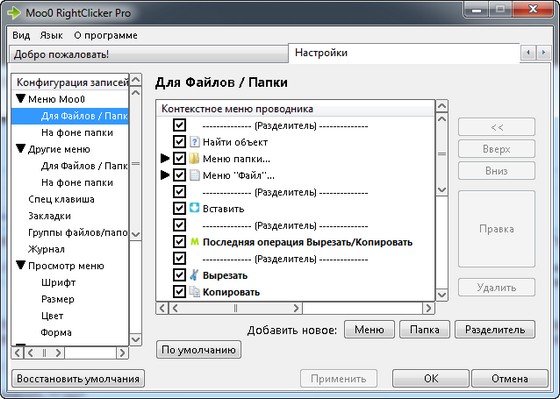Click the По умолчанию button
This screenshot has width=560, height=399.
[x=199, y=350]
